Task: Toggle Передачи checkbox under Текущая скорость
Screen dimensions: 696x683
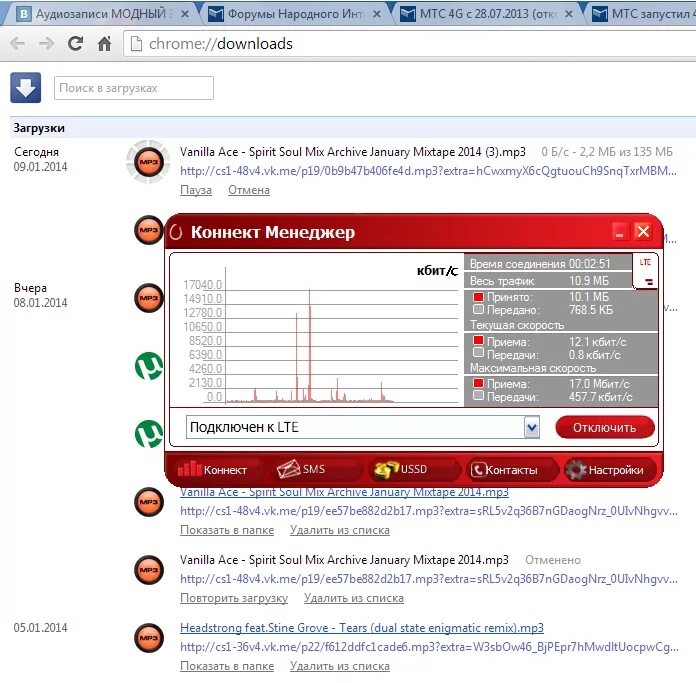Action: [x=478, y=353]
